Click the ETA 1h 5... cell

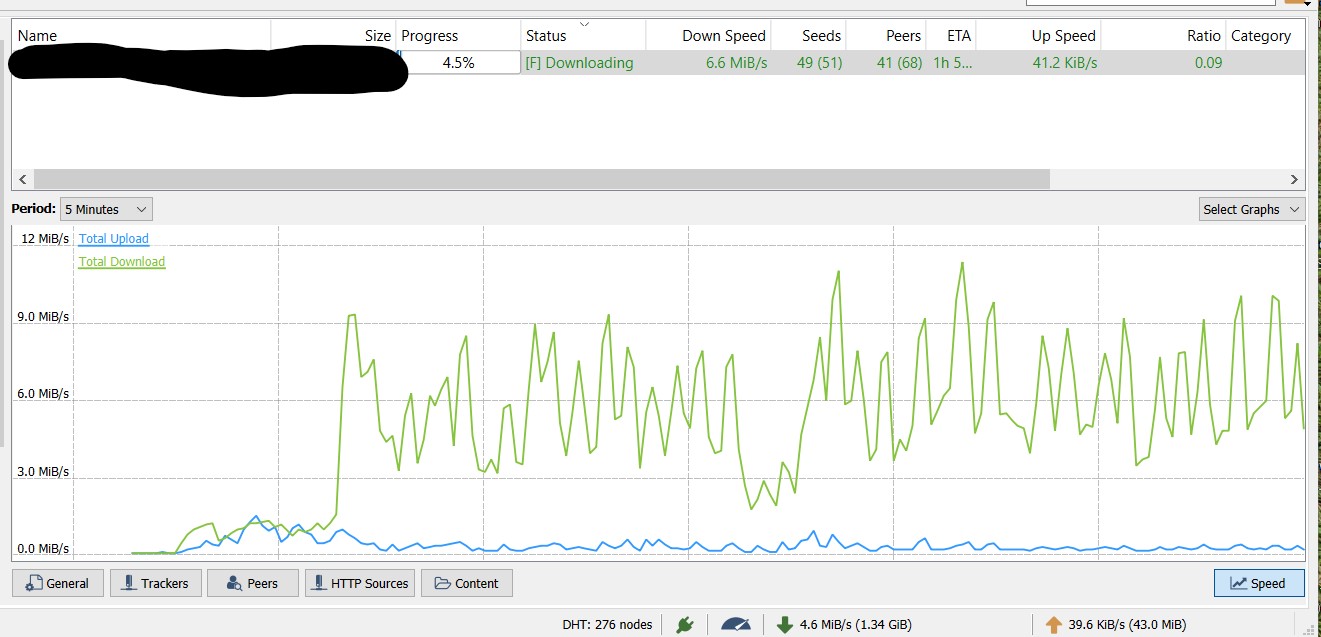(952, 63)
